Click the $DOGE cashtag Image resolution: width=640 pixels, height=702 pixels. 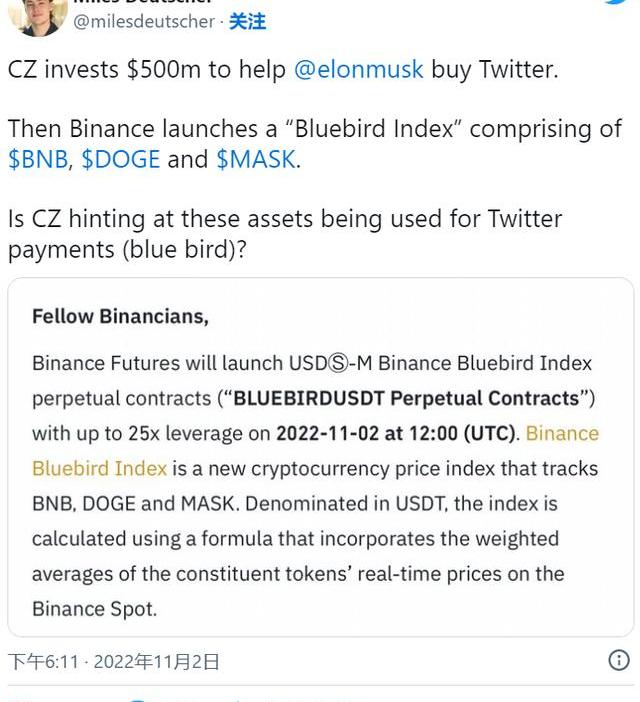point(120,160)
